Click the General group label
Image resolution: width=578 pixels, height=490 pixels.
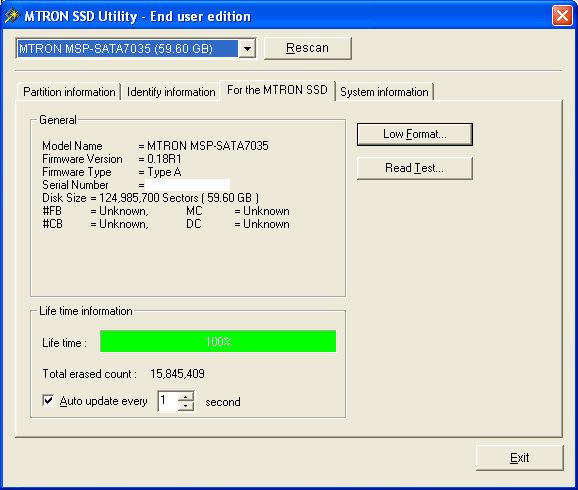pos(58,120)
